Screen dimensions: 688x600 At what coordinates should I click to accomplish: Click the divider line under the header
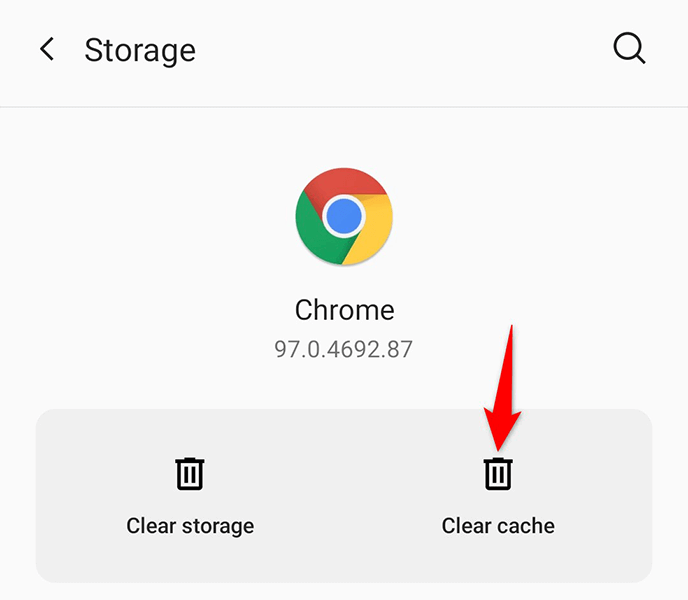click(x=344, y=107)
